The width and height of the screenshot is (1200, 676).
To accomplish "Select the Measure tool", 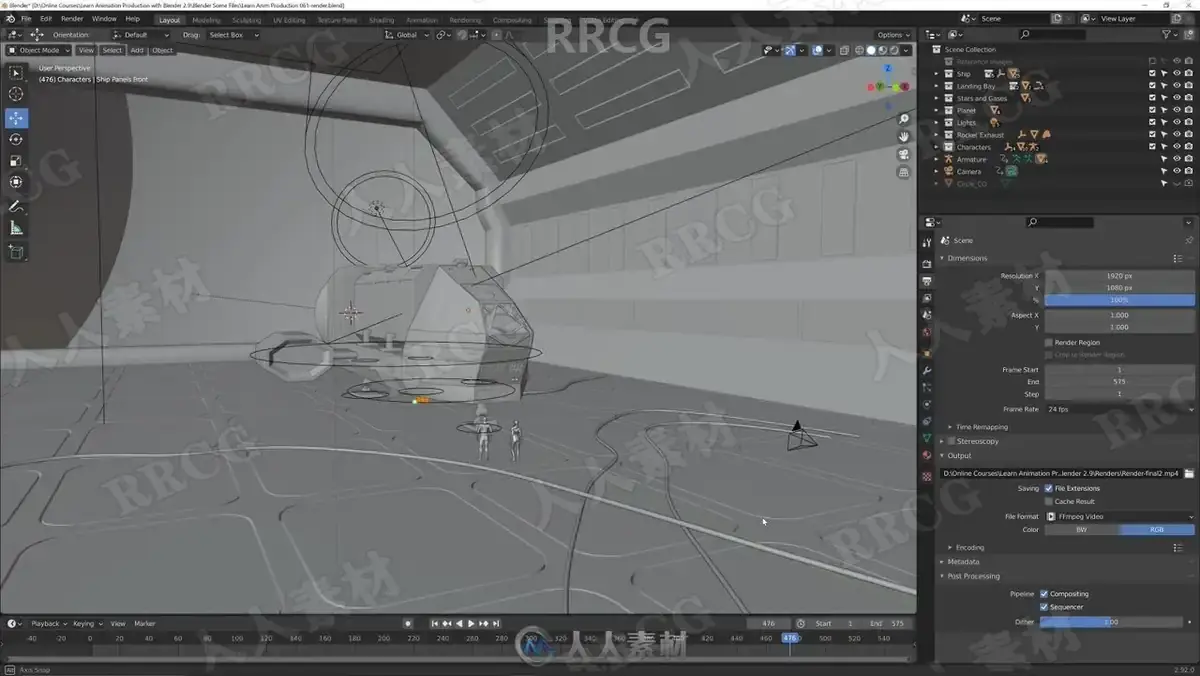I will 16,228.
